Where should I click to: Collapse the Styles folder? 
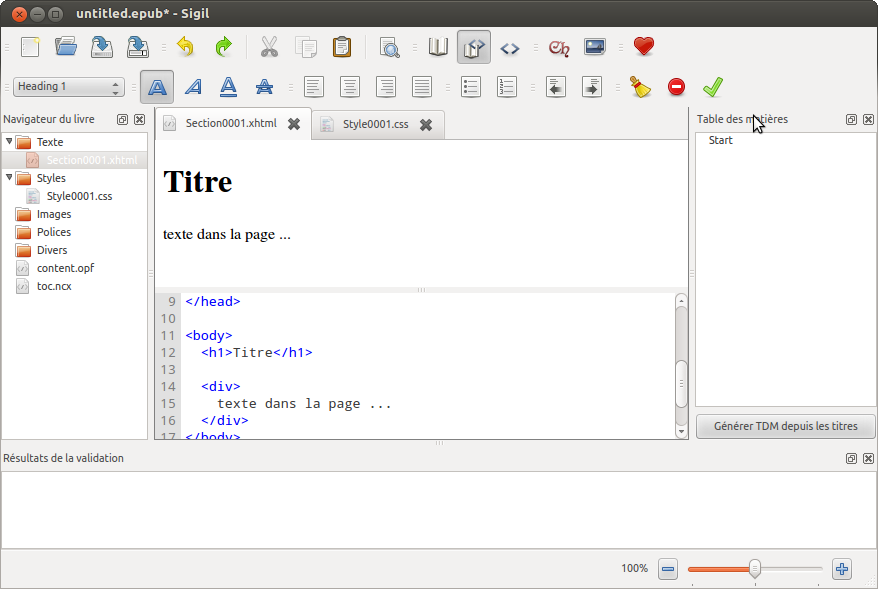(x=10, y=177)
